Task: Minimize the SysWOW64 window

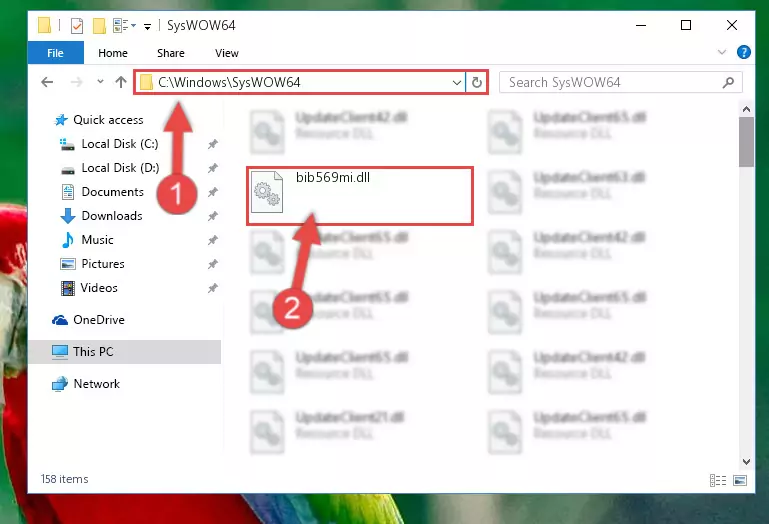Action: 641,25
